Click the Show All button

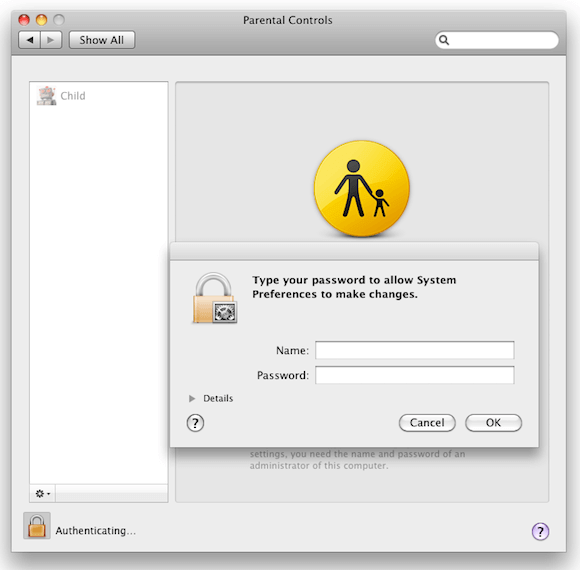click(x=102, y=40)
